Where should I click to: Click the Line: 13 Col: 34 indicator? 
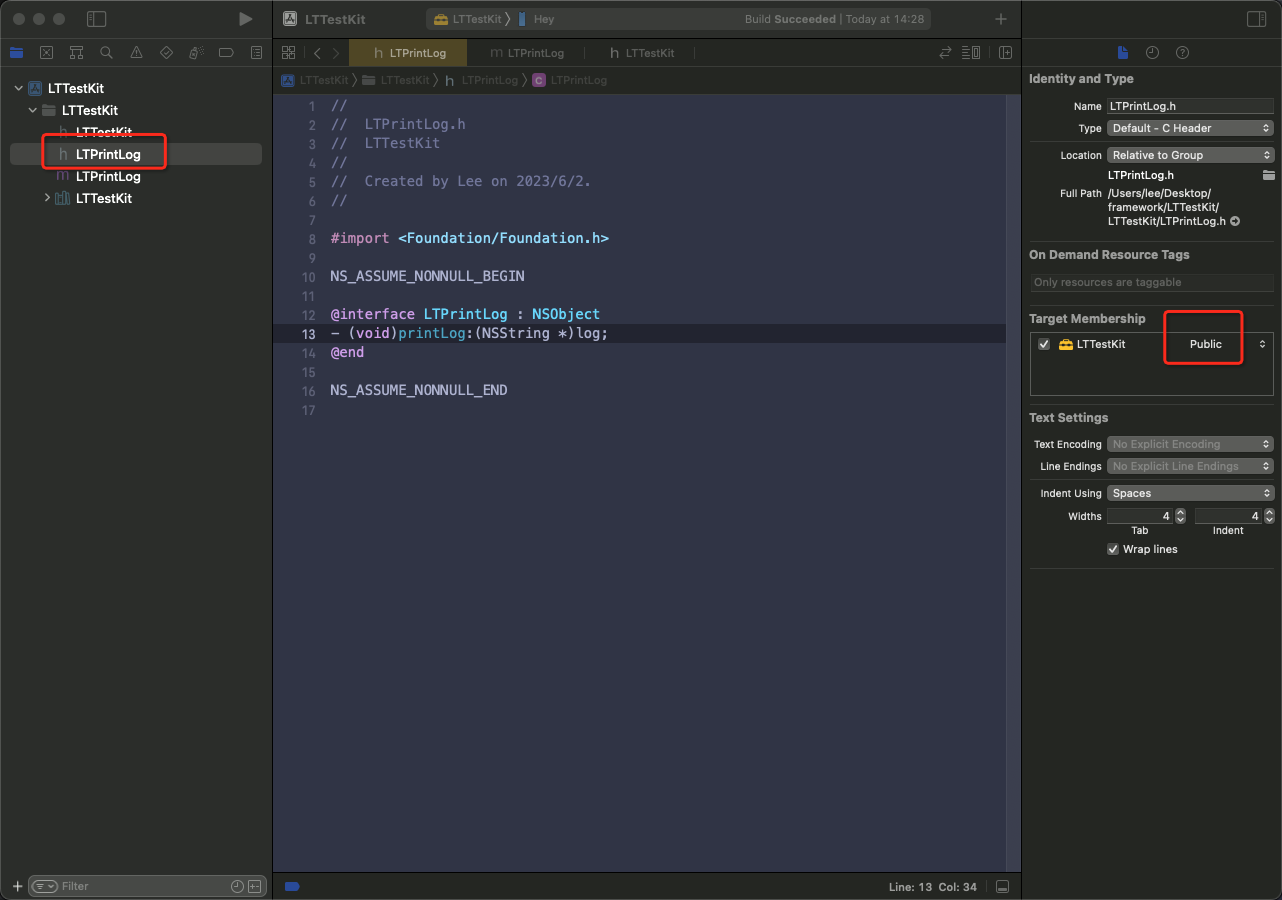[x=932, y=887]
